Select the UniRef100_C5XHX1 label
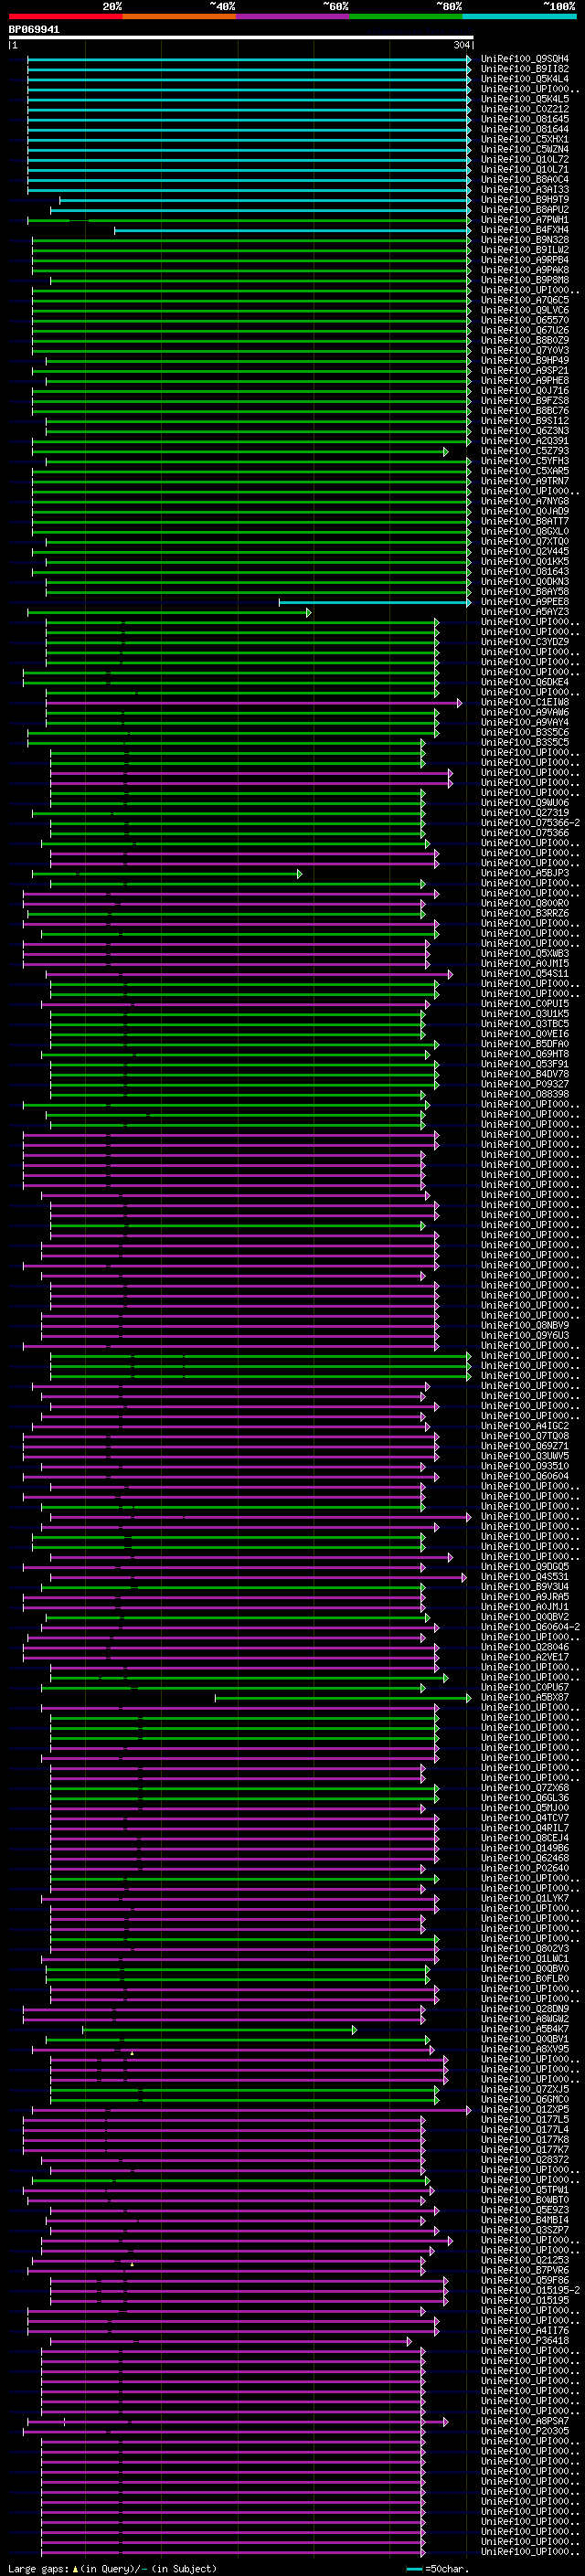Image resolution: width=585 pixels, height=2576 pixels. 525,139
